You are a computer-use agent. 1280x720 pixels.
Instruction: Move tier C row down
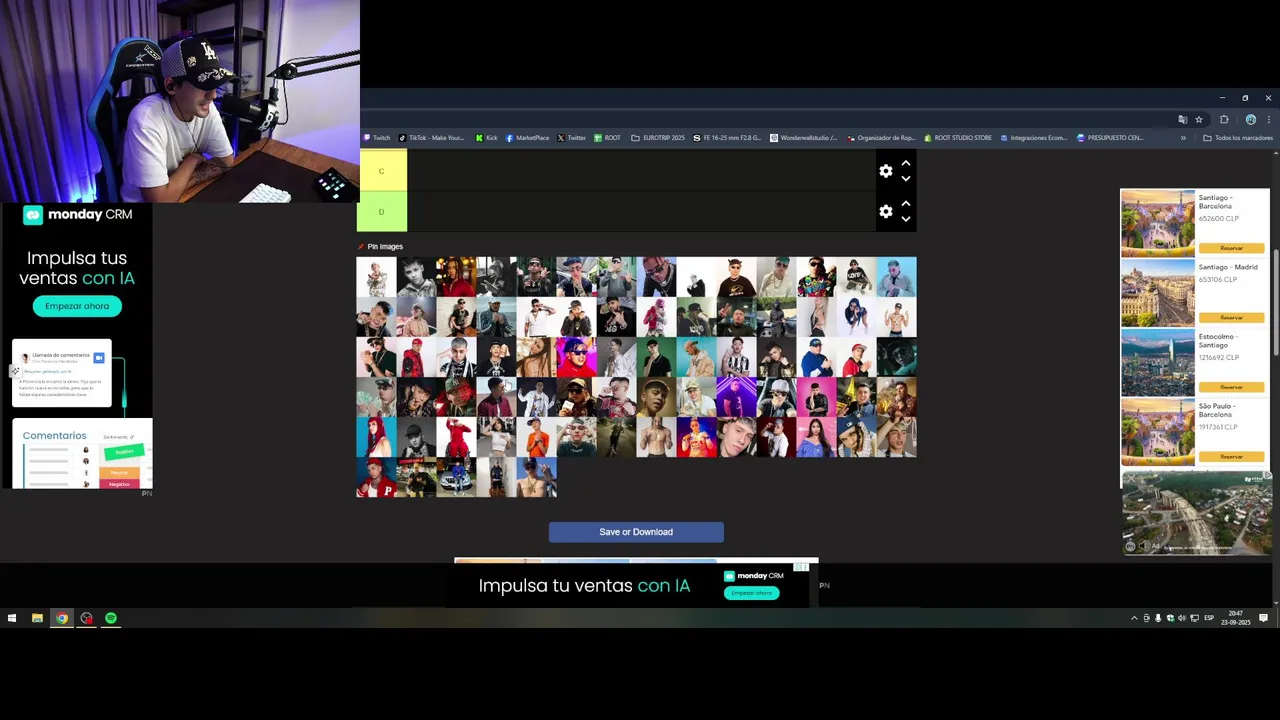(906, 179)
